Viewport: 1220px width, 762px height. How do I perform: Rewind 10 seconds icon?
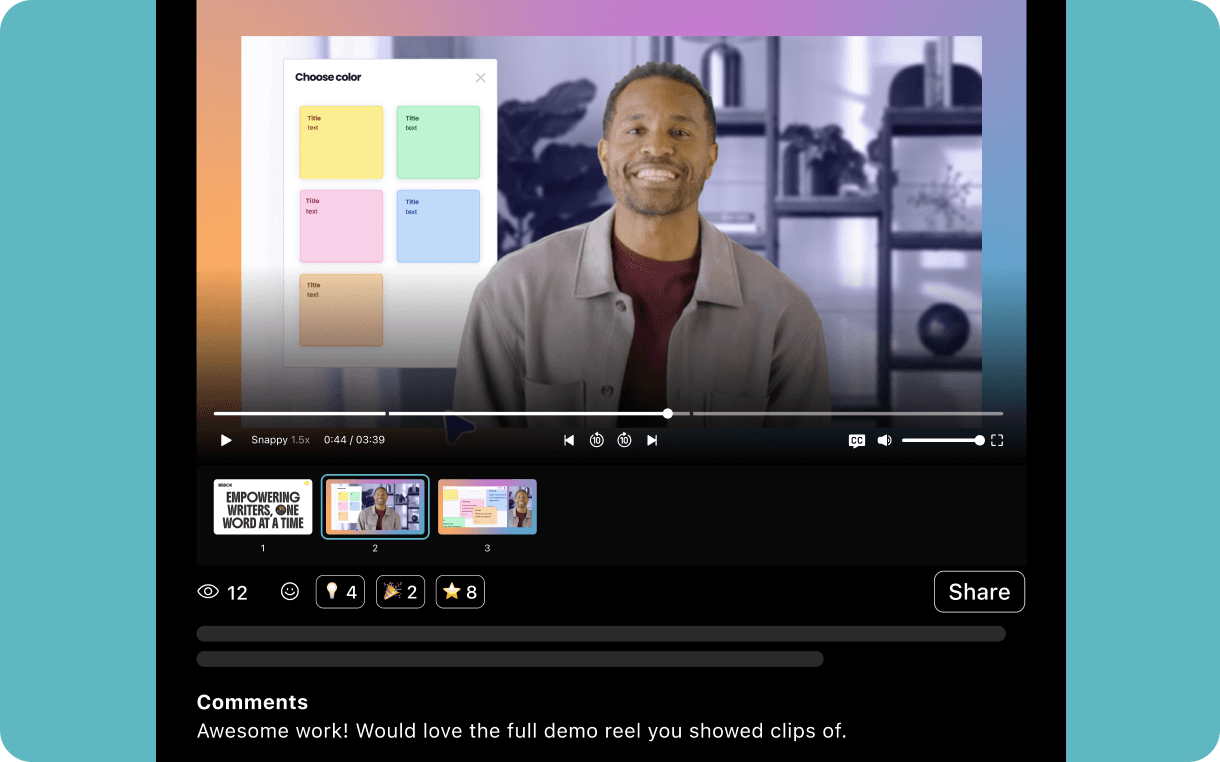(596, 440)
